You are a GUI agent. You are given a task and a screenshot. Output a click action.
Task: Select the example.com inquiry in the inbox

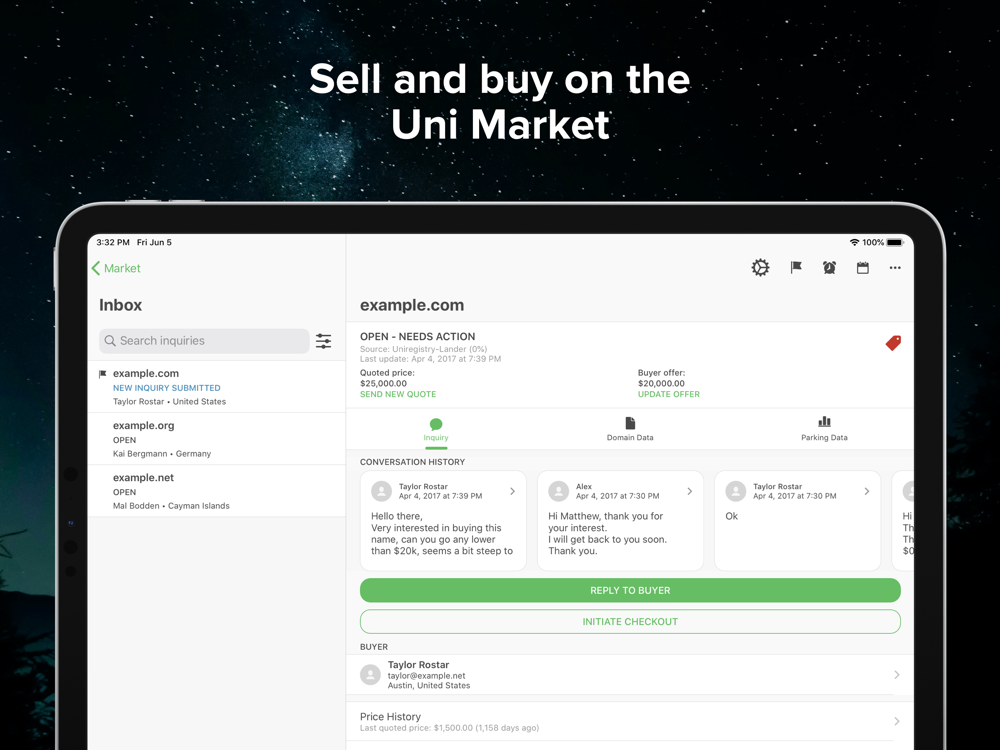pos(217,386)
